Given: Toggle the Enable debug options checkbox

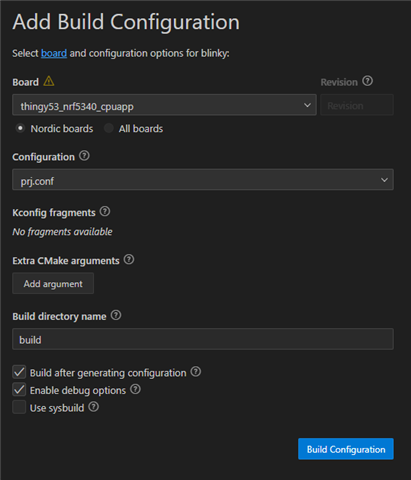Looking at the screenshot, I should point(19,390).
